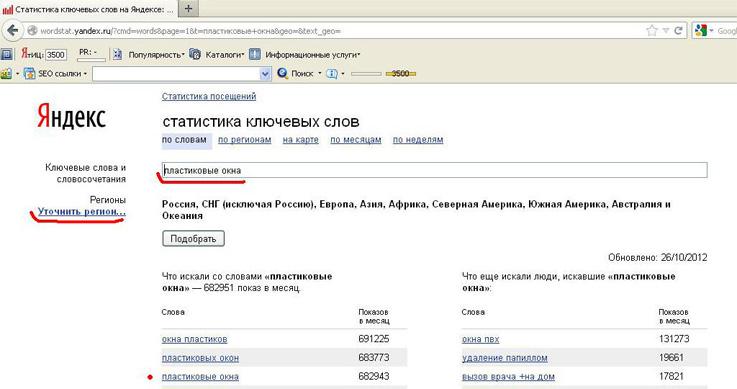Click the Yandex TIC Я icon
This screenshot has width=737, height=389.
point(25,54)
